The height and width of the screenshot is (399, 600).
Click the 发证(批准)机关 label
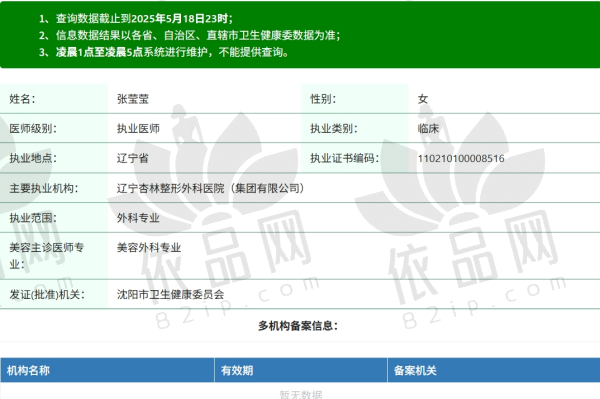pos(47,294)
